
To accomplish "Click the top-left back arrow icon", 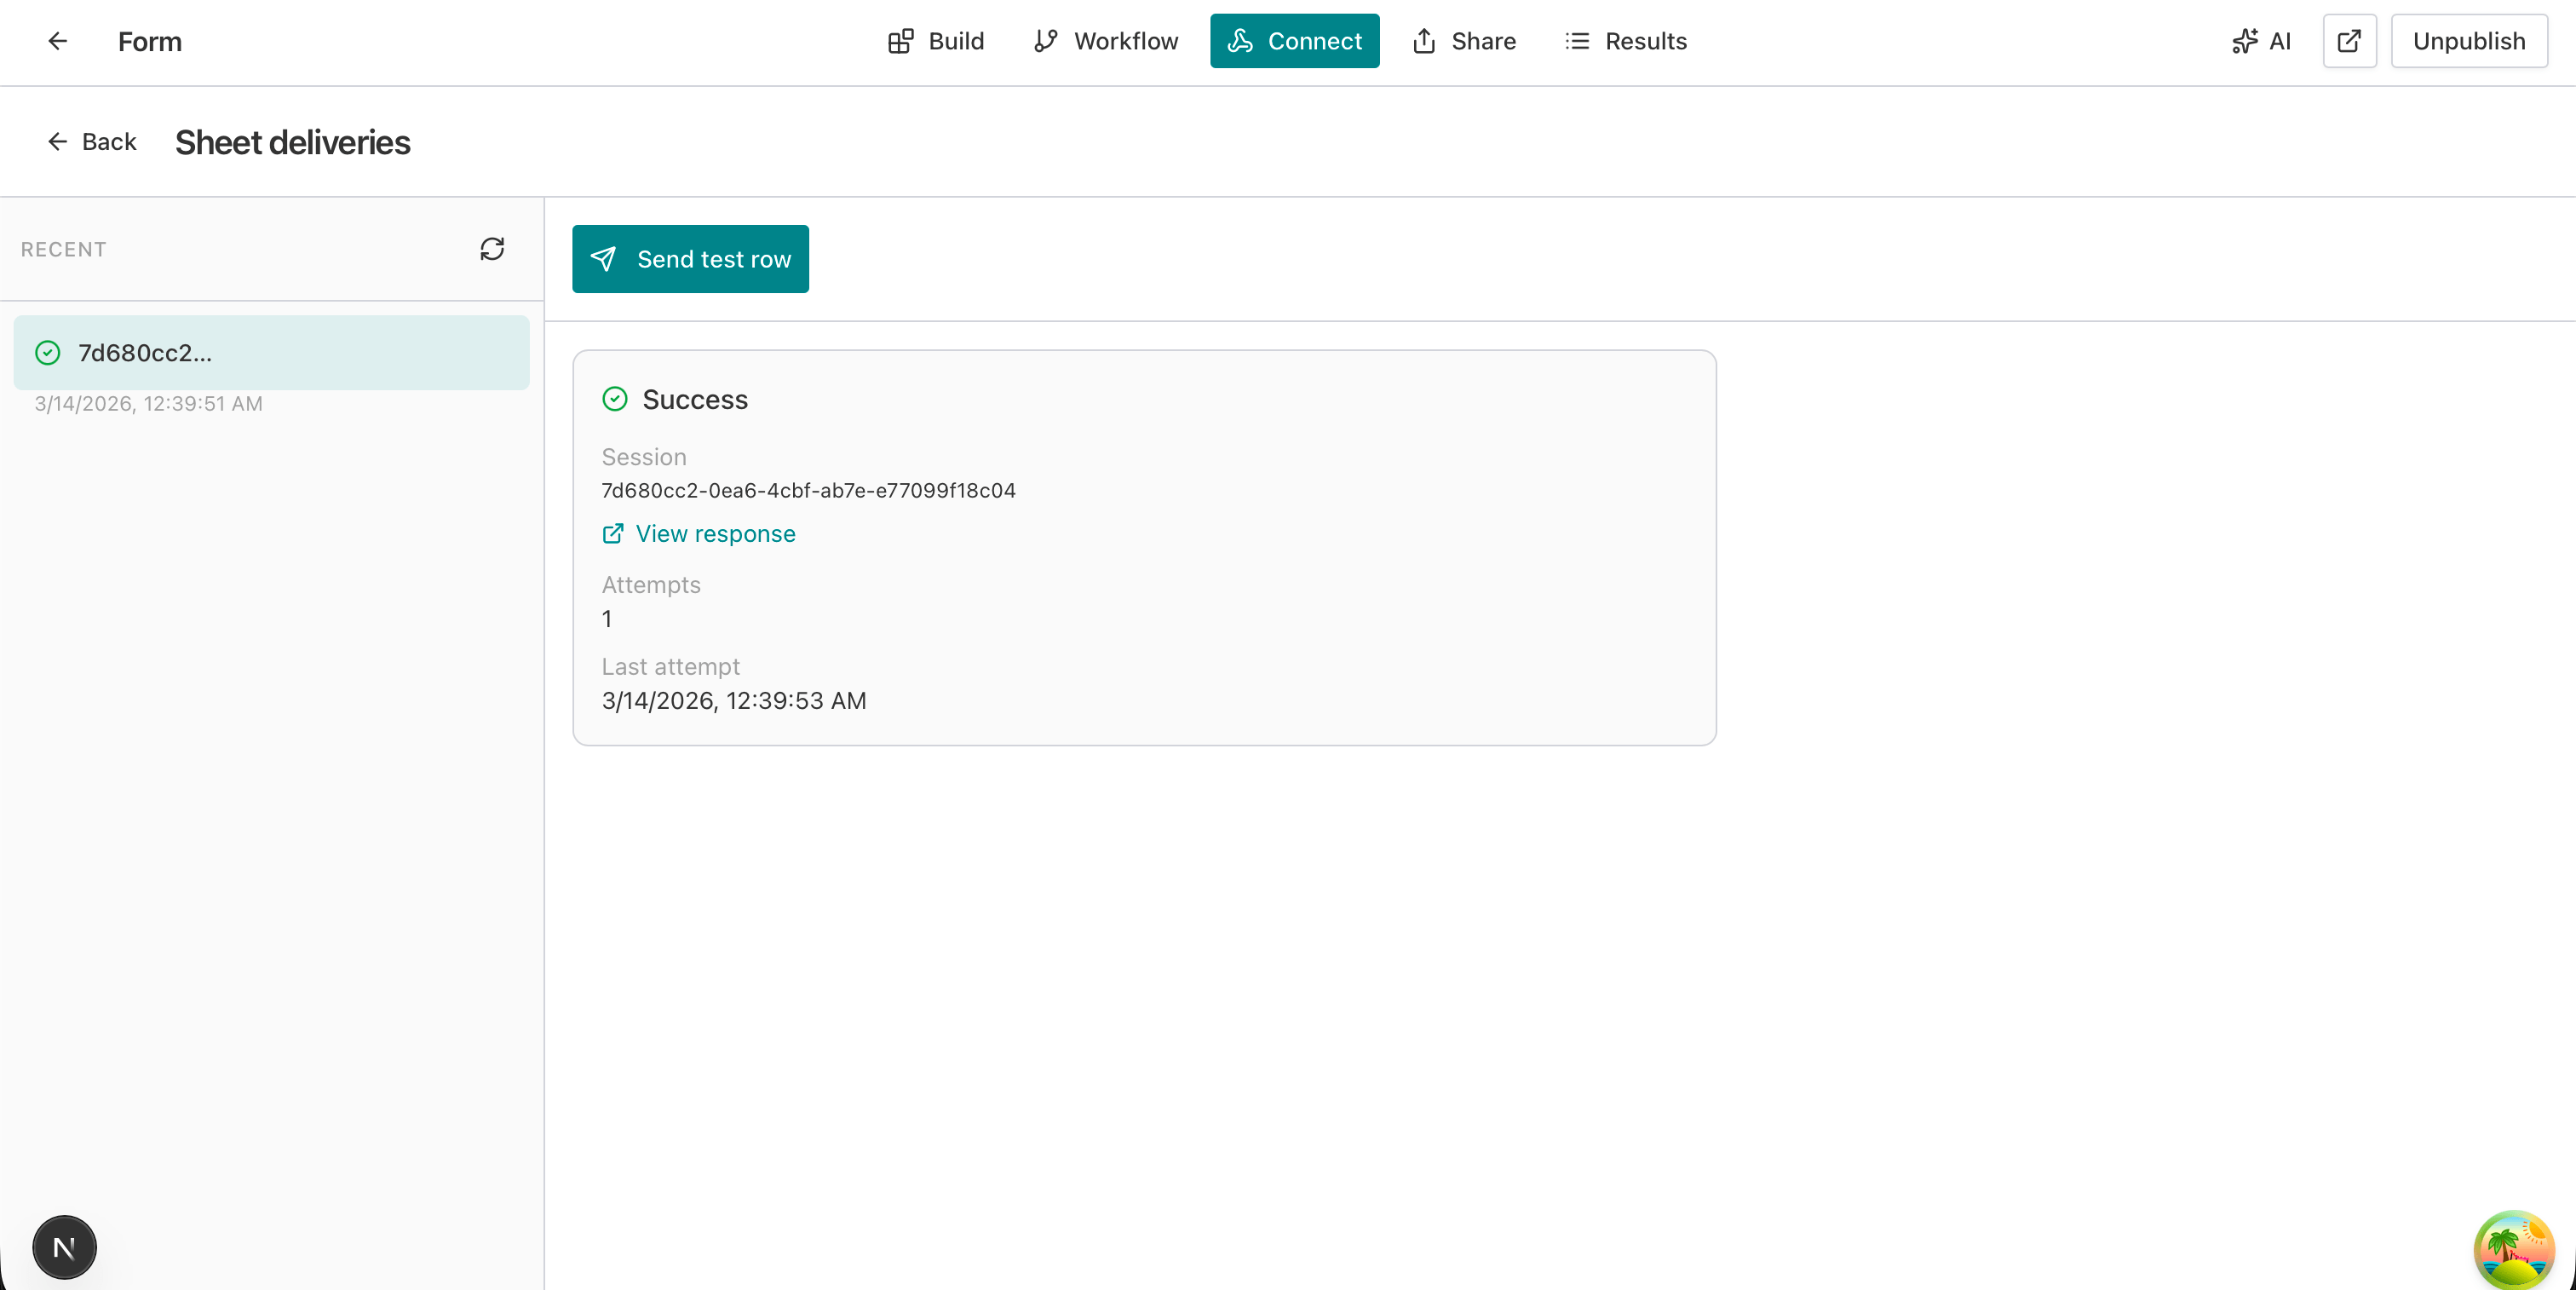I will tap(57, 41).
